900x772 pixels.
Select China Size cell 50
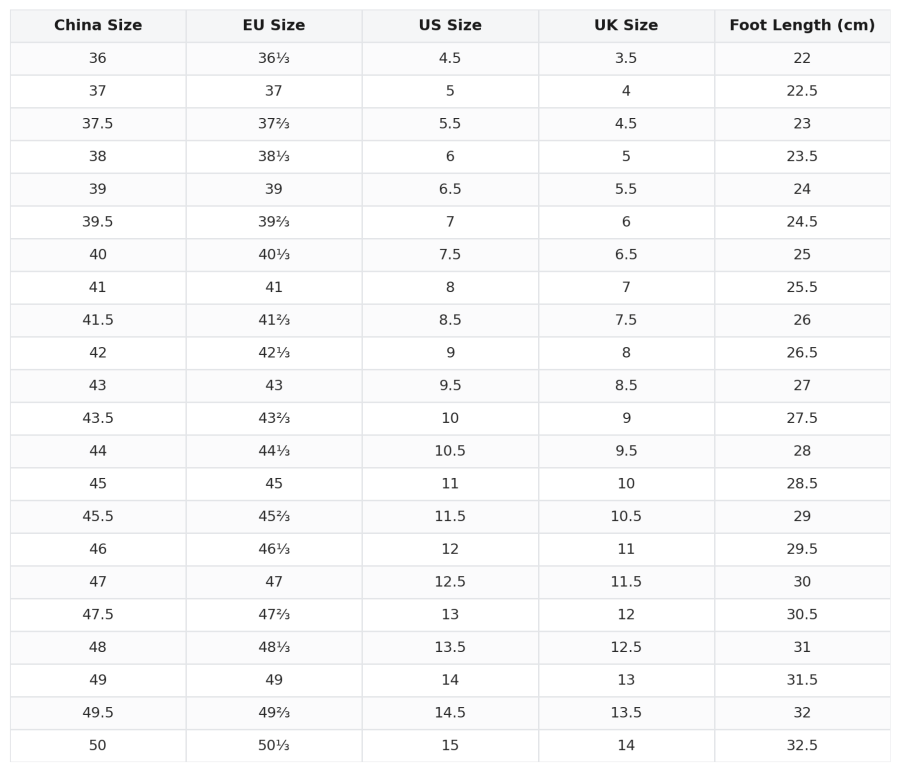click(x=98, y=745)
